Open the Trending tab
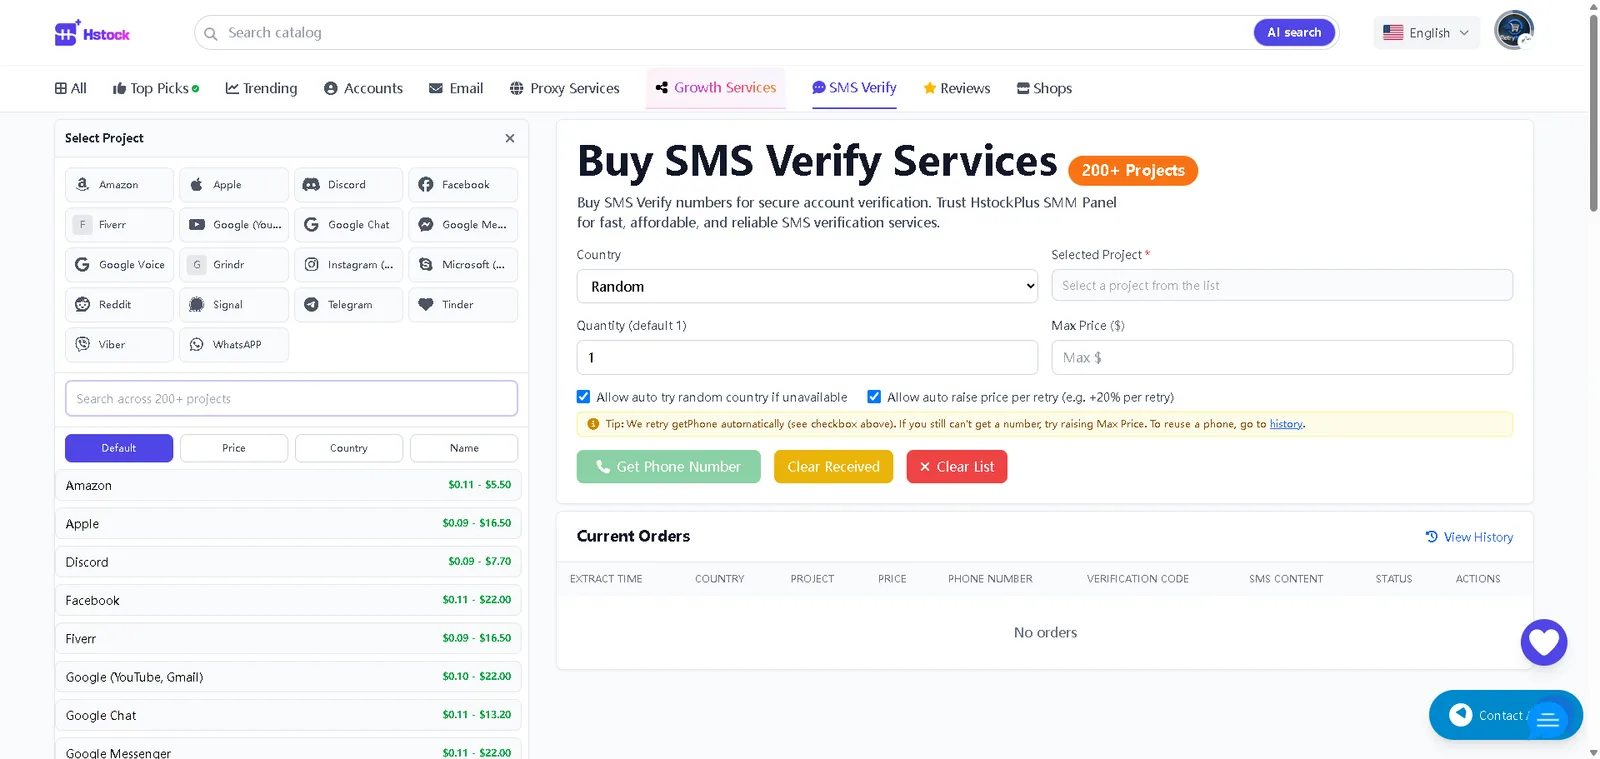This screenshot has width=1600, height=759. click(262, 88)
